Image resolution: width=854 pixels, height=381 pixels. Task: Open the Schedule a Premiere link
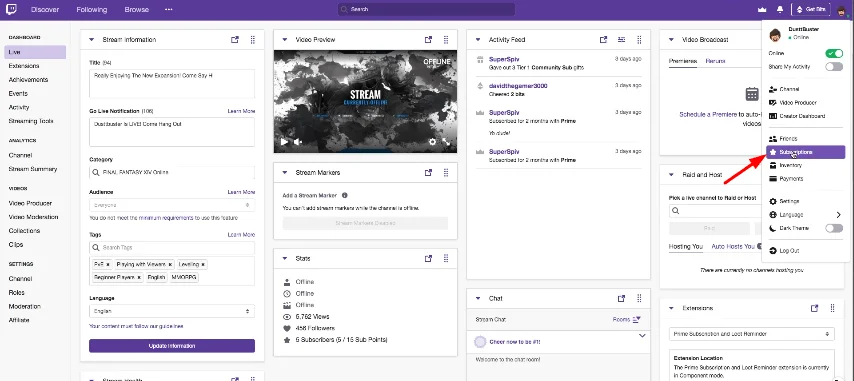[x=709, y=115]
